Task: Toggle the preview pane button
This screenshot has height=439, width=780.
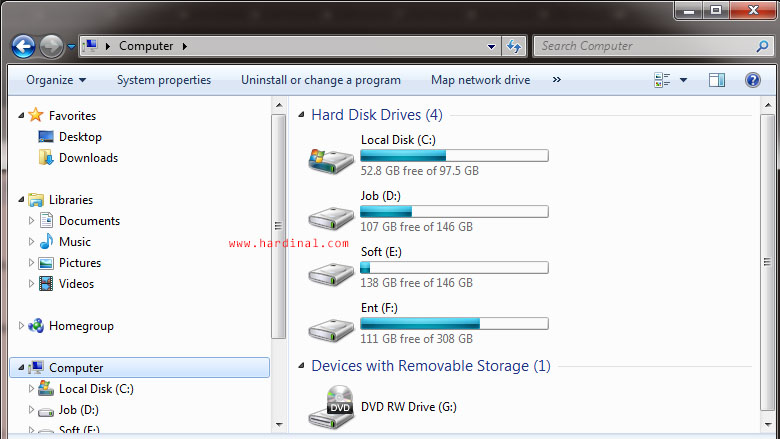Action: (717, 80)
